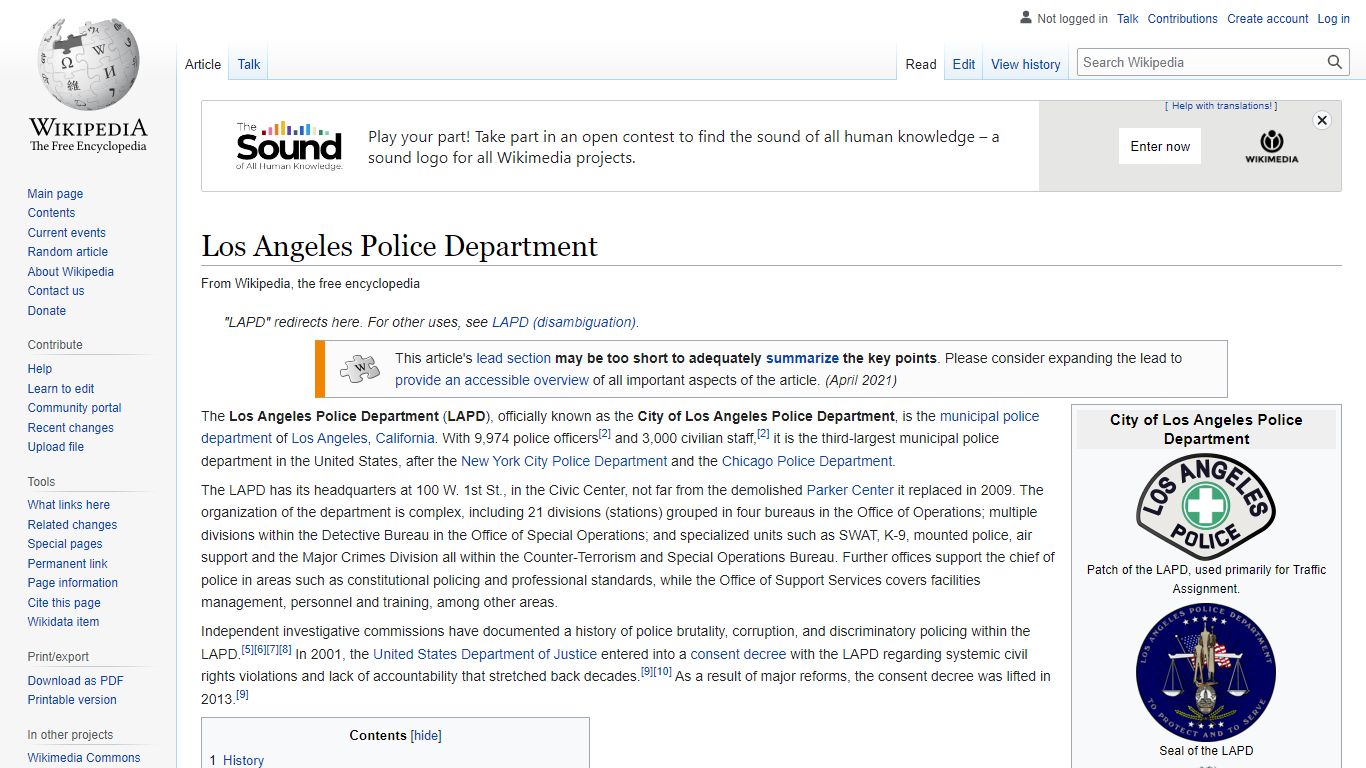The height and width of the screenshot is (768, 1366).
Task: Open a Random article
Action: tap(67, 252)
